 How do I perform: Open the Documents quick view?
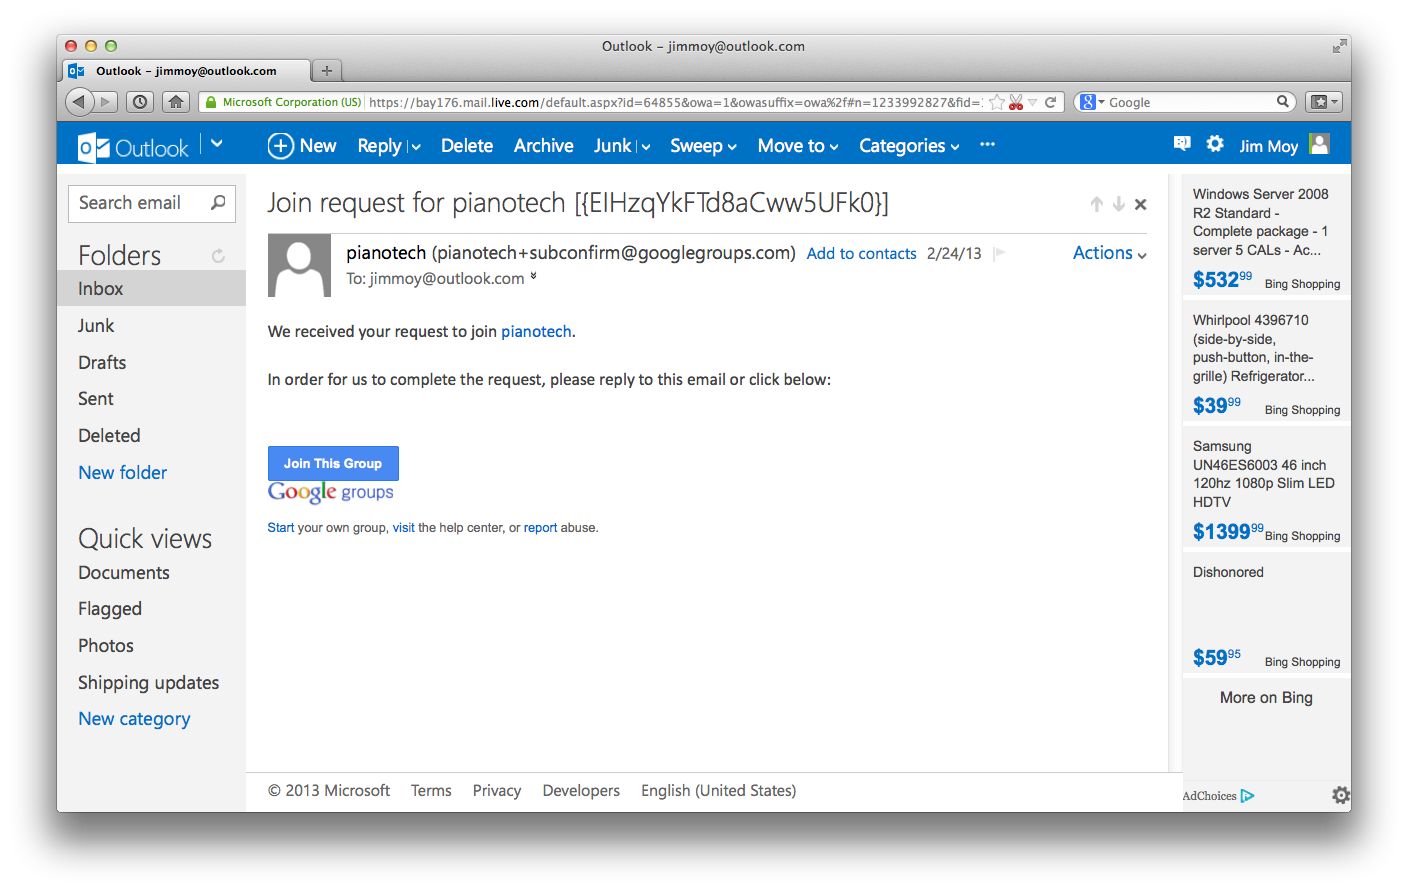click(x=124, y=573)
